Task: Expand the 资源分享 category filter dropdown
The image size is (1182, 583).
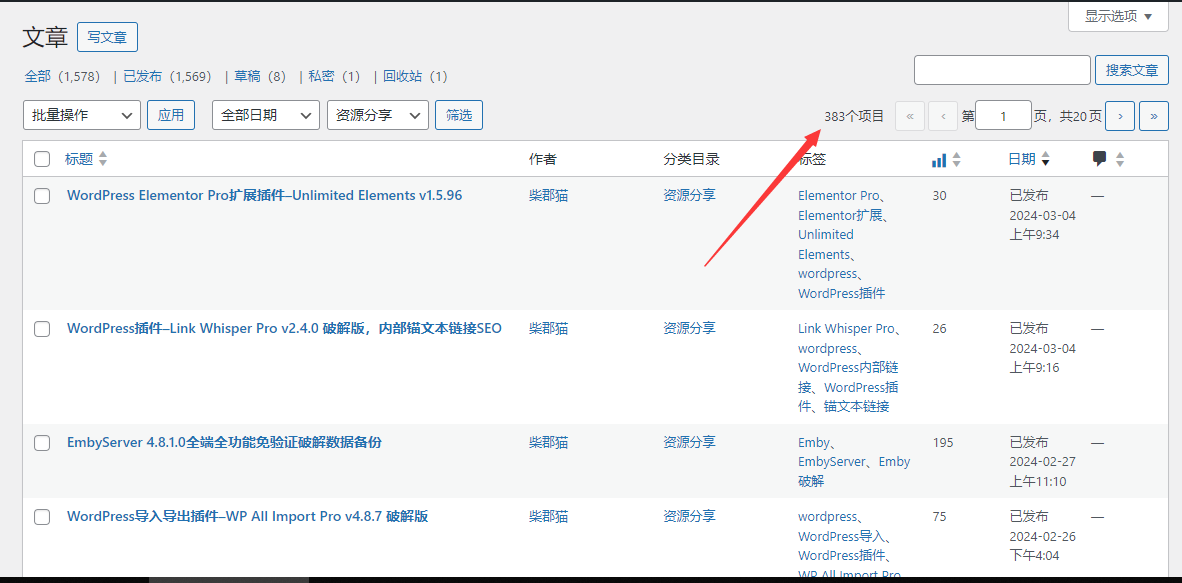Action: 378,115
